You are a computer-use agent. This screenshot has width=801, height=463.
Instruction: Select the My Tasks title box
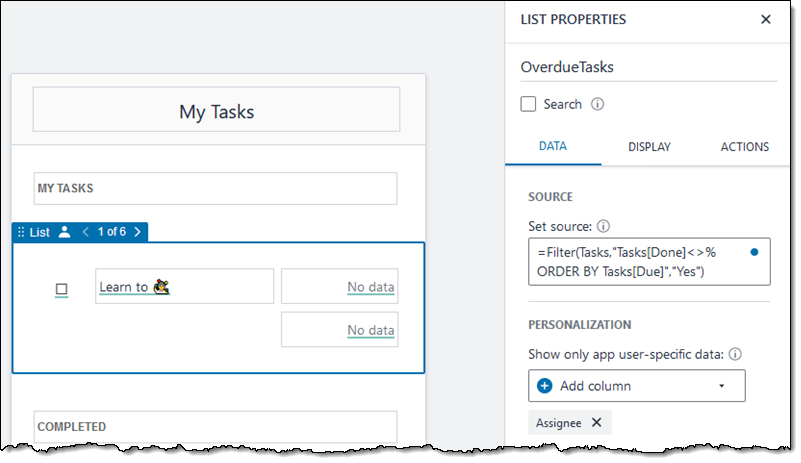216,111
